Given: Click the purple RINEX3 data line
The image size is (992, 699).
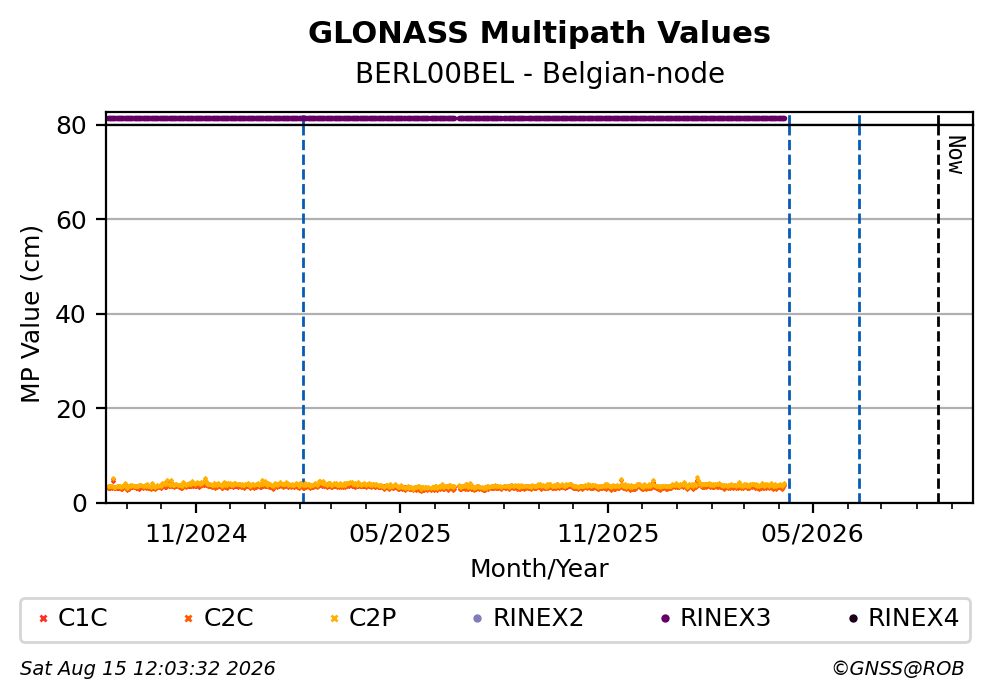Looking at the screenshot, I should (x=446, y=118).
